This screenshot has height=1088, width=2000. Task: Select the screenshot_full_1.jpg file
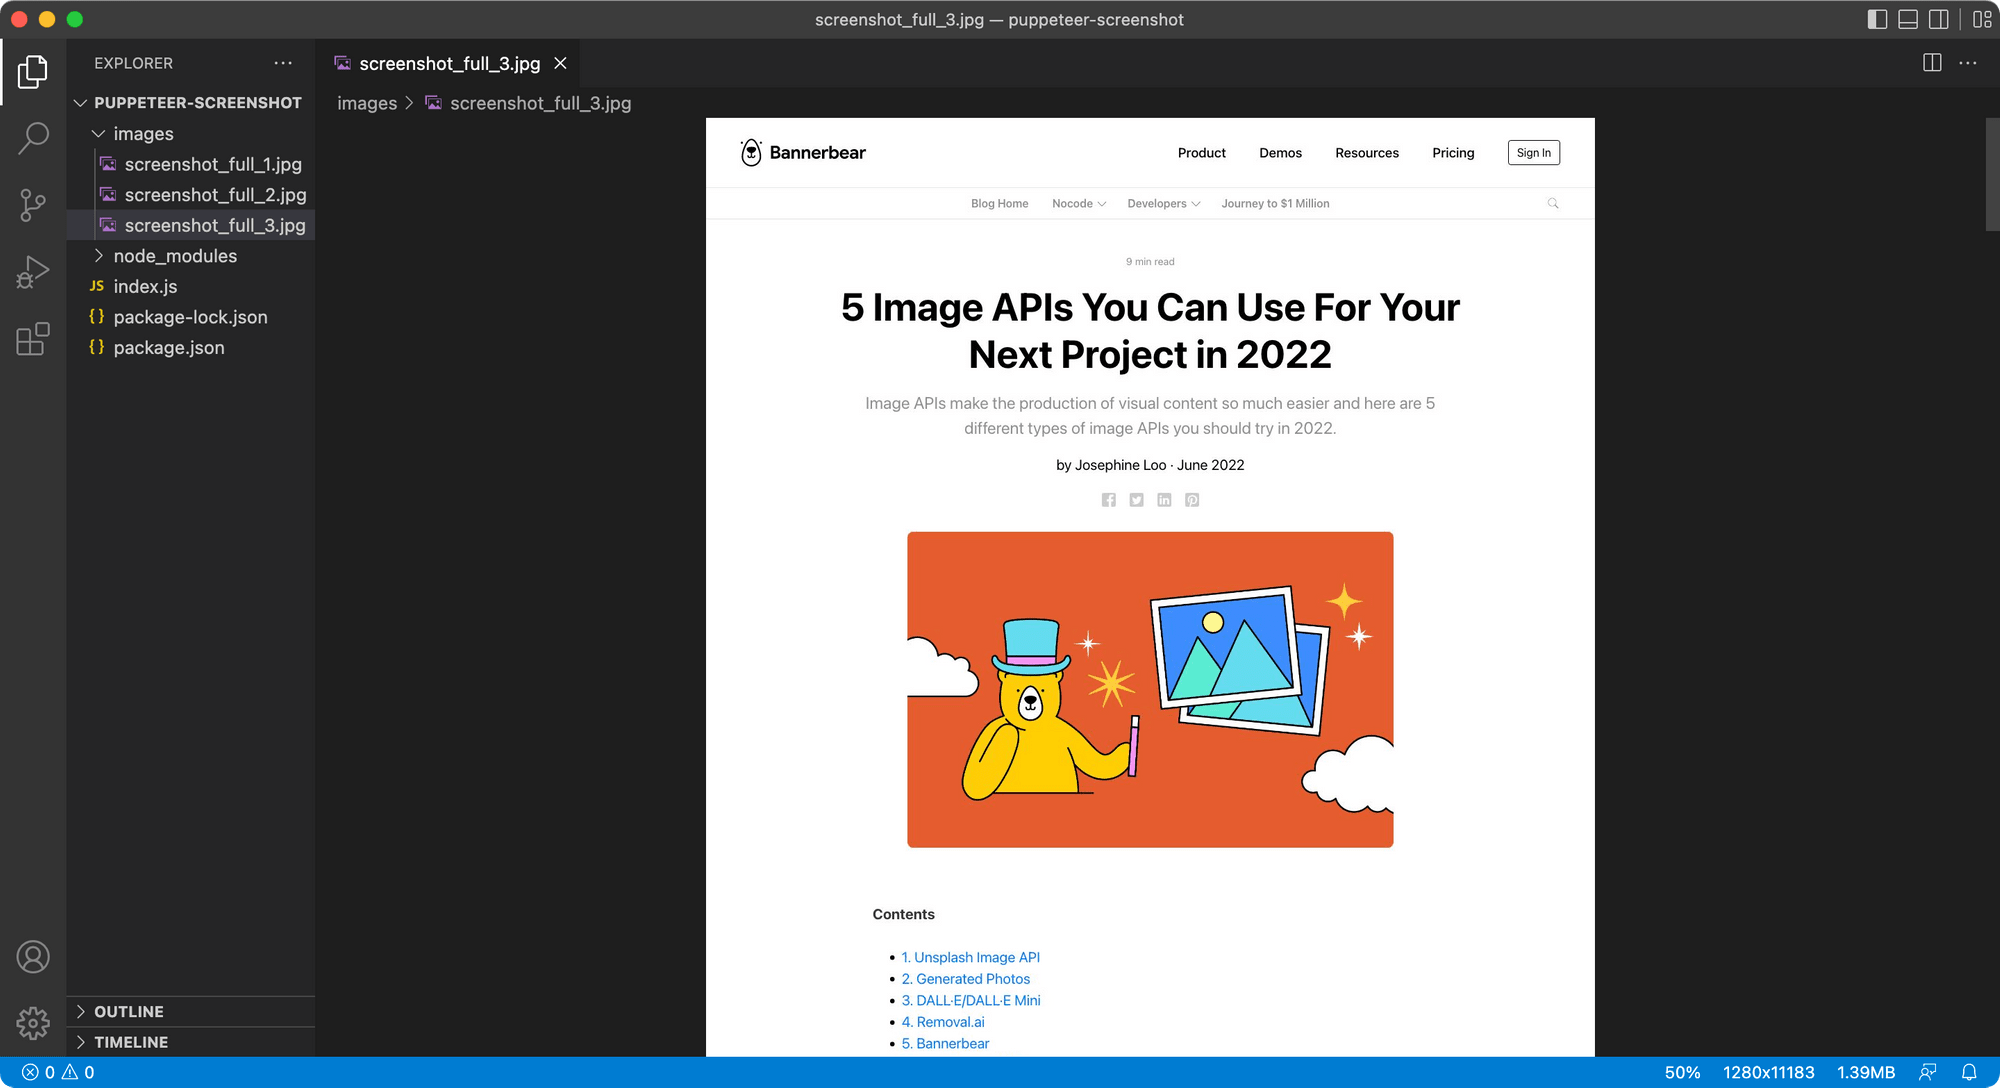[213, 163]
